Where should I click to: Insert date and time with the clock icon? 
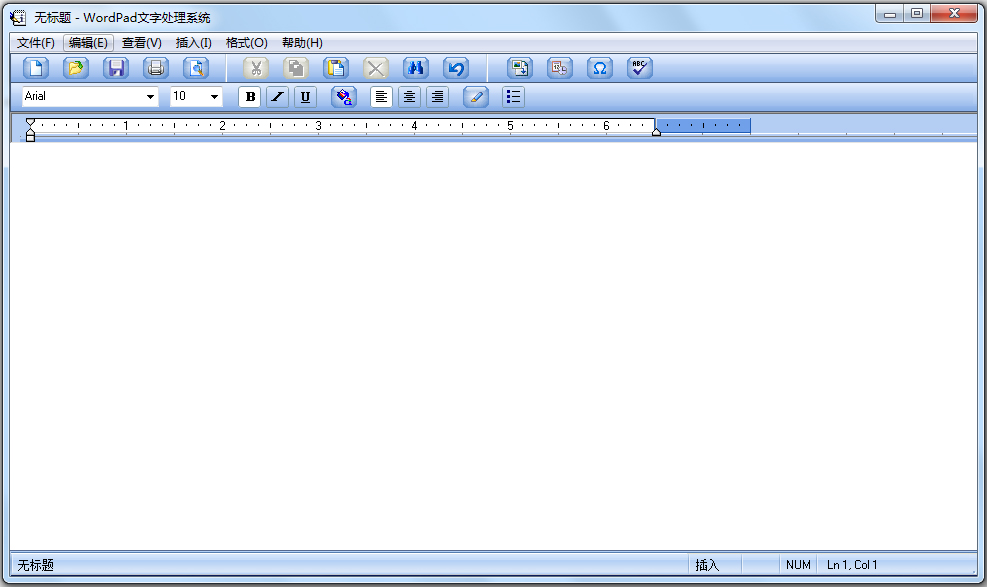pos(560,68)
